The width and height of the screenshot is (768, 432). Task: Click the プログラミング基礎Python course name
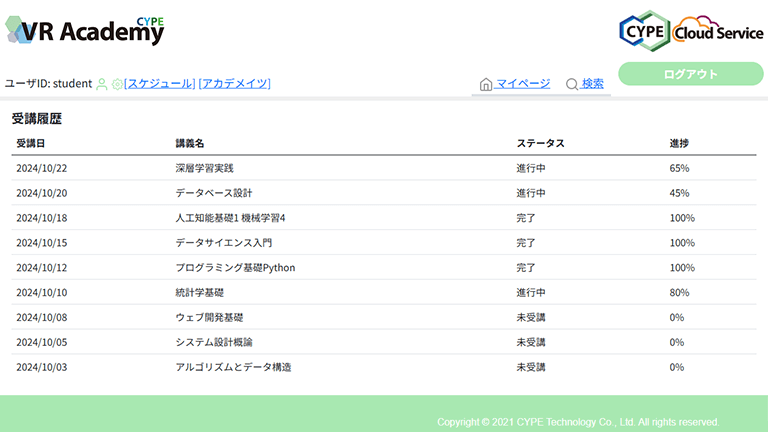[x=235, y=268]
